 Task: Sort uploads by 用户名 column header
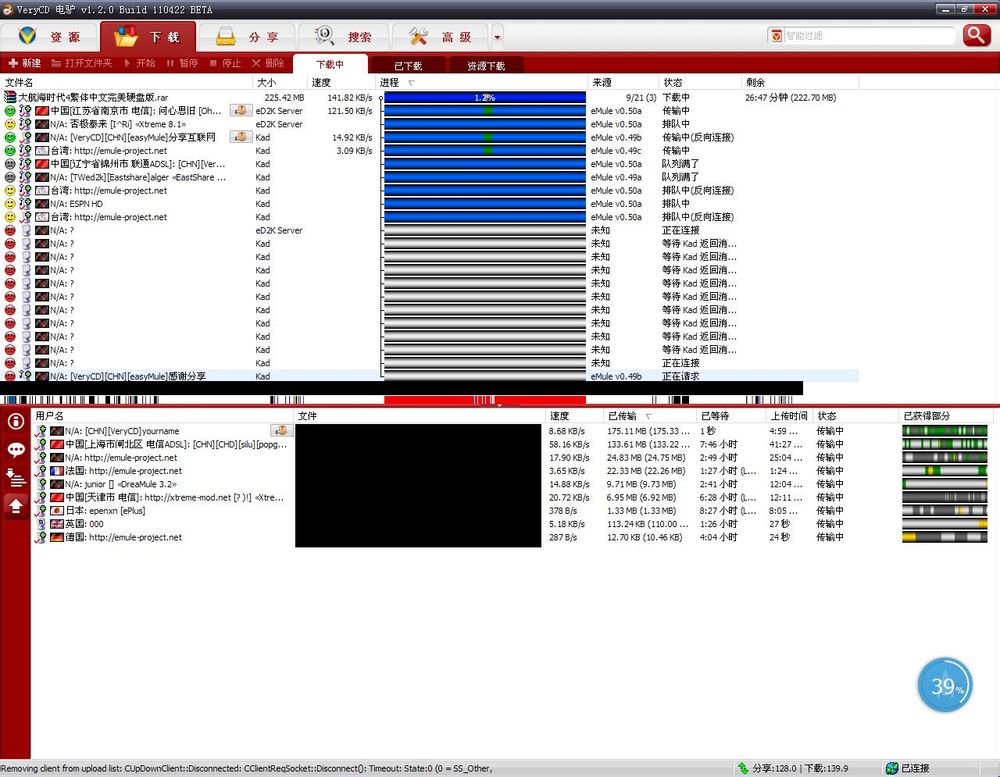coord(163,416)
